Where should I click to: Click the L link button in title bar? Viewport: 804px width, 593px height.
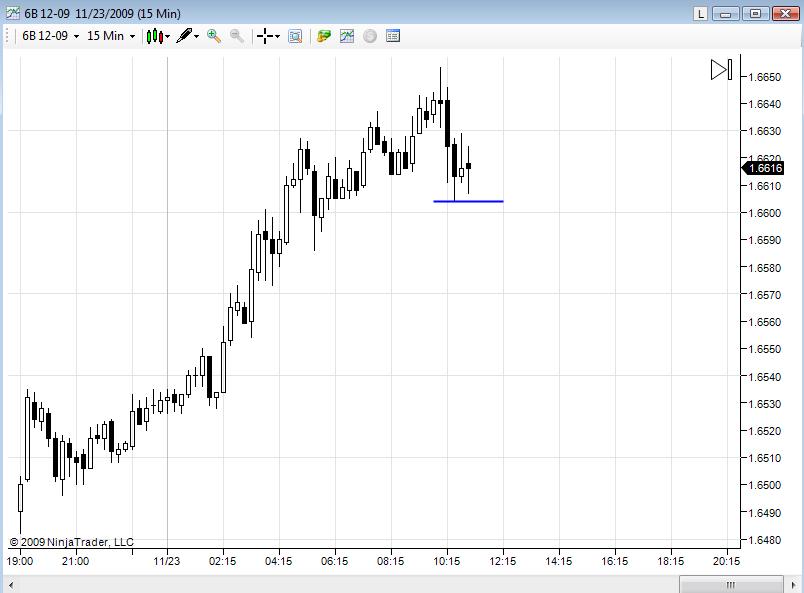700,13
